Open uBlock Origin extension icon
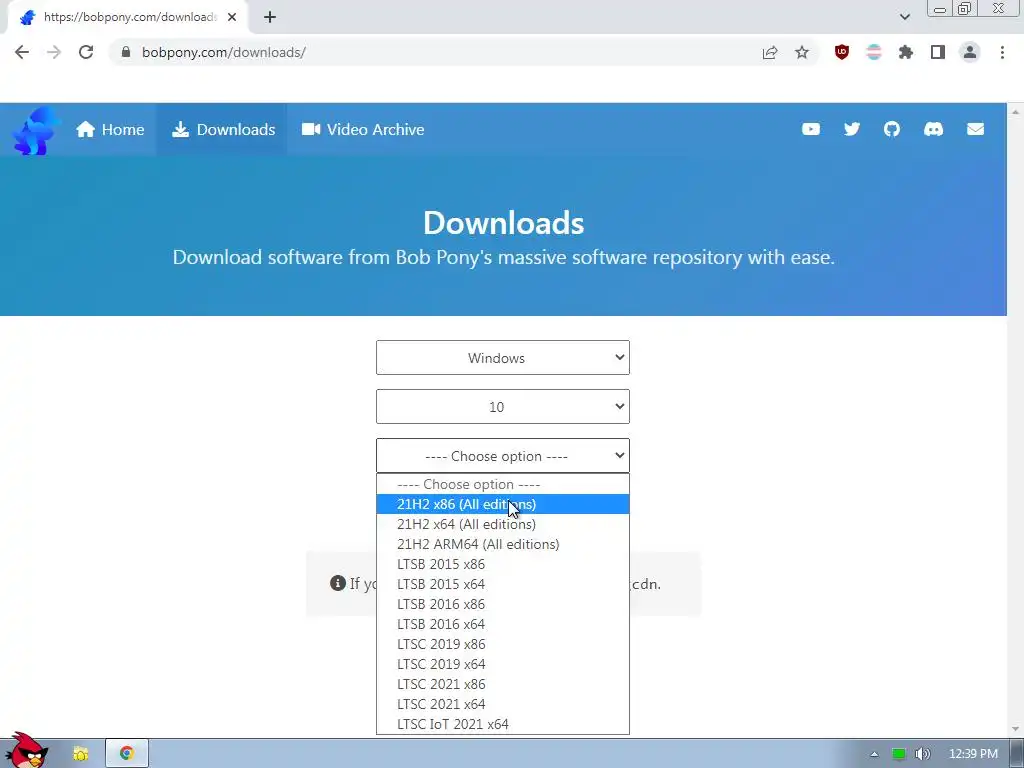 [x=842, y=52]
